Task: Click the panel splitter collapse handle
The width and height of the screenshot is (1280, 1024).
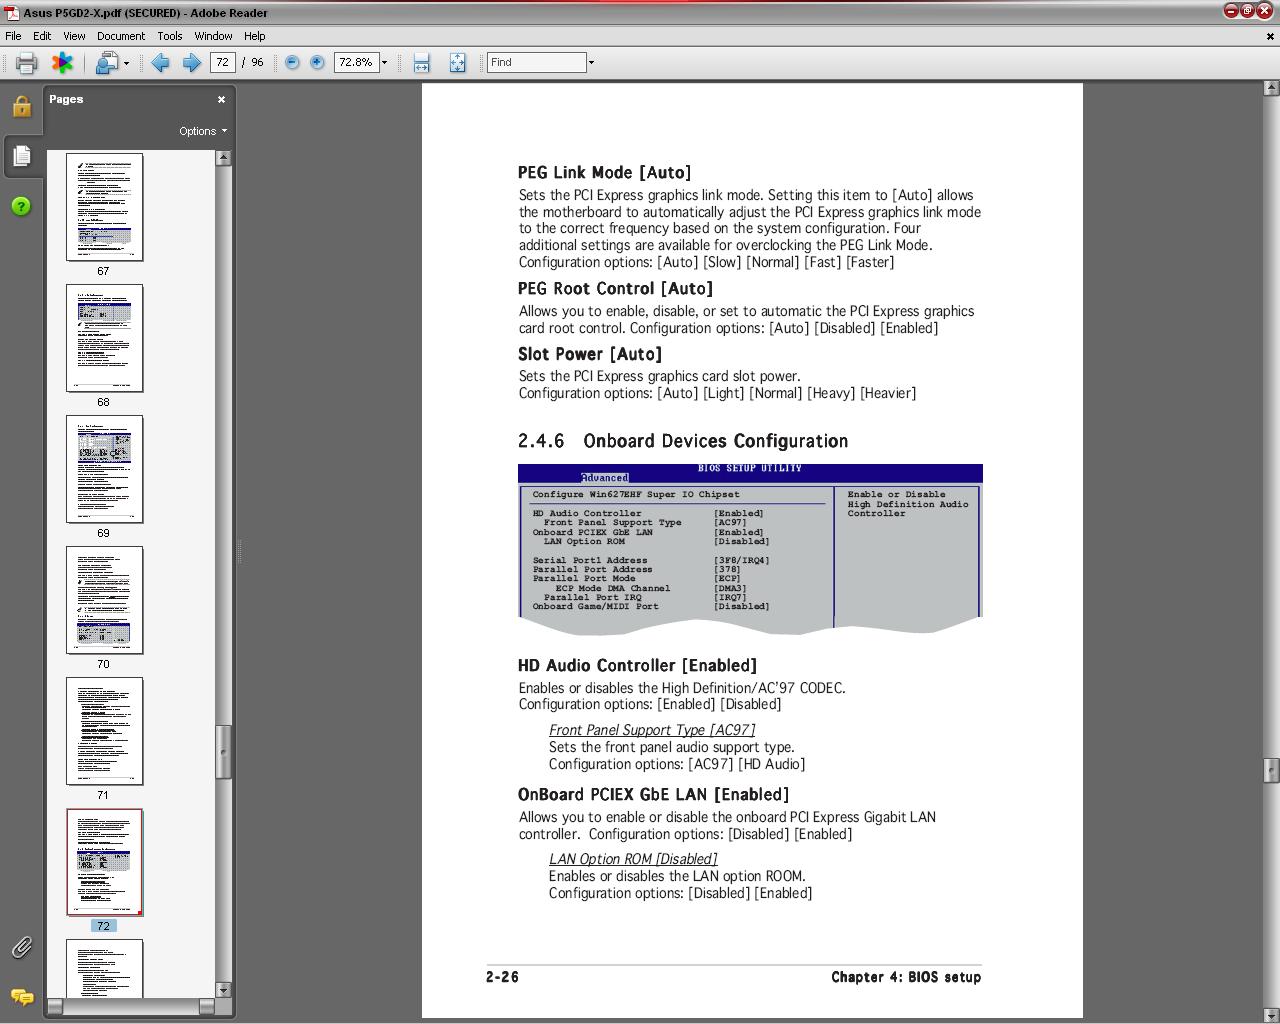Action: click(239, 550)
